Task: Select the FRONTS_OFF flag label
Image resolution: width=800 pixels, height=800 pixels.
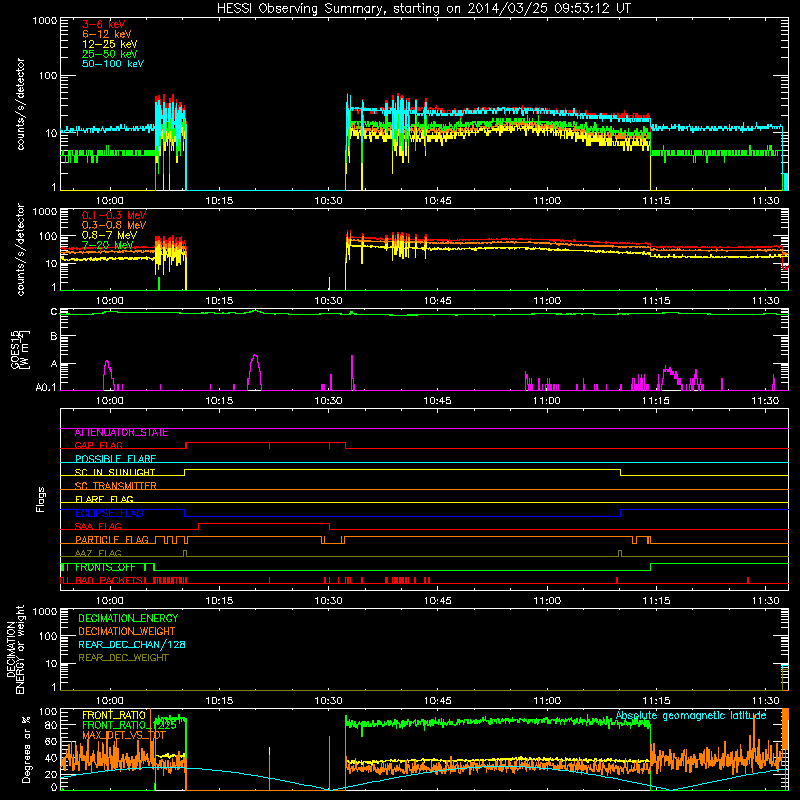Action: pos(105,567)
